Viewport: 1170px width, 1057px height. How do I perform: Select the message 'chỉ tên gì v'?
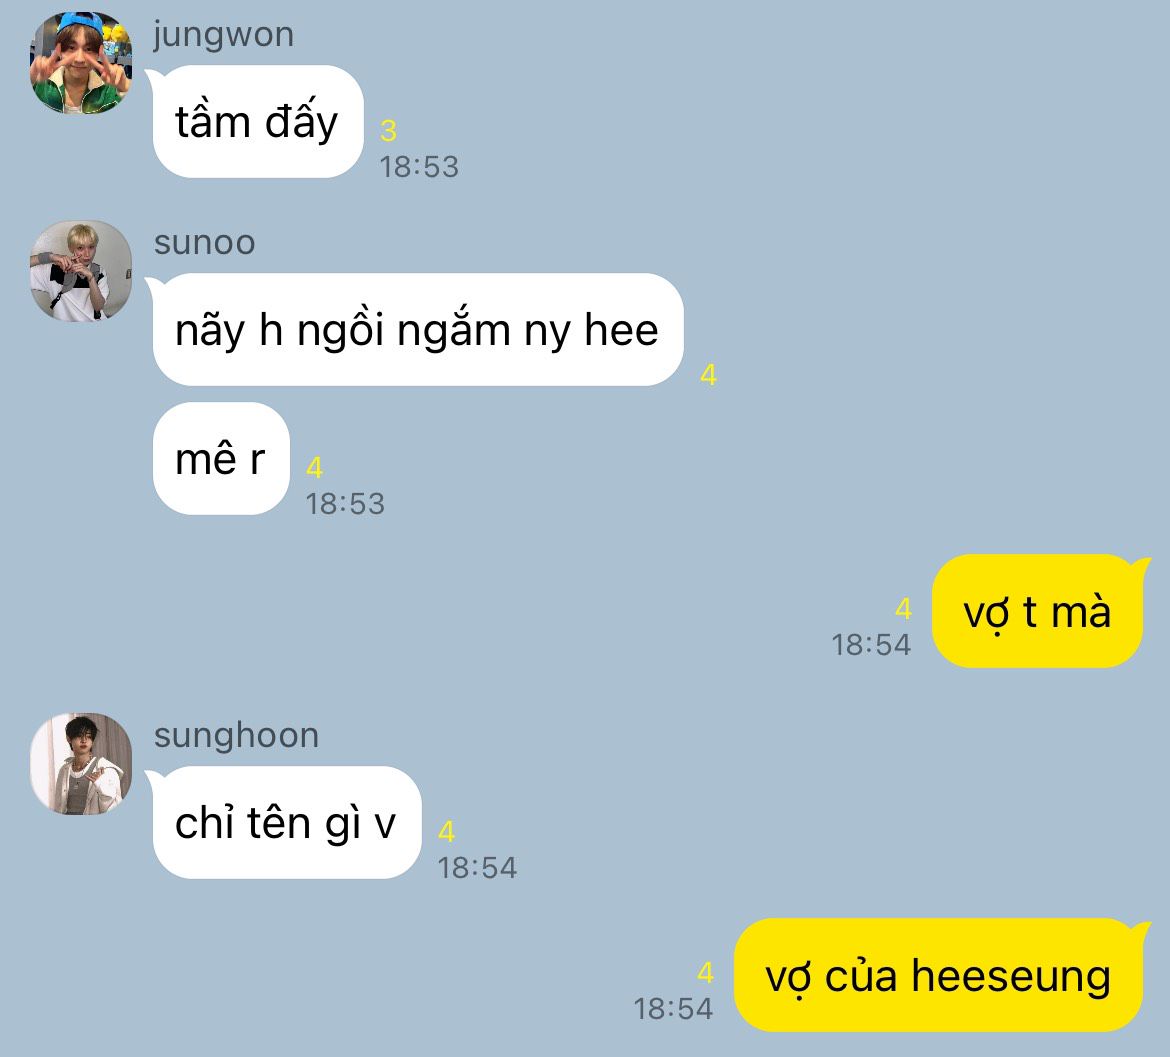tap(287, 822)
